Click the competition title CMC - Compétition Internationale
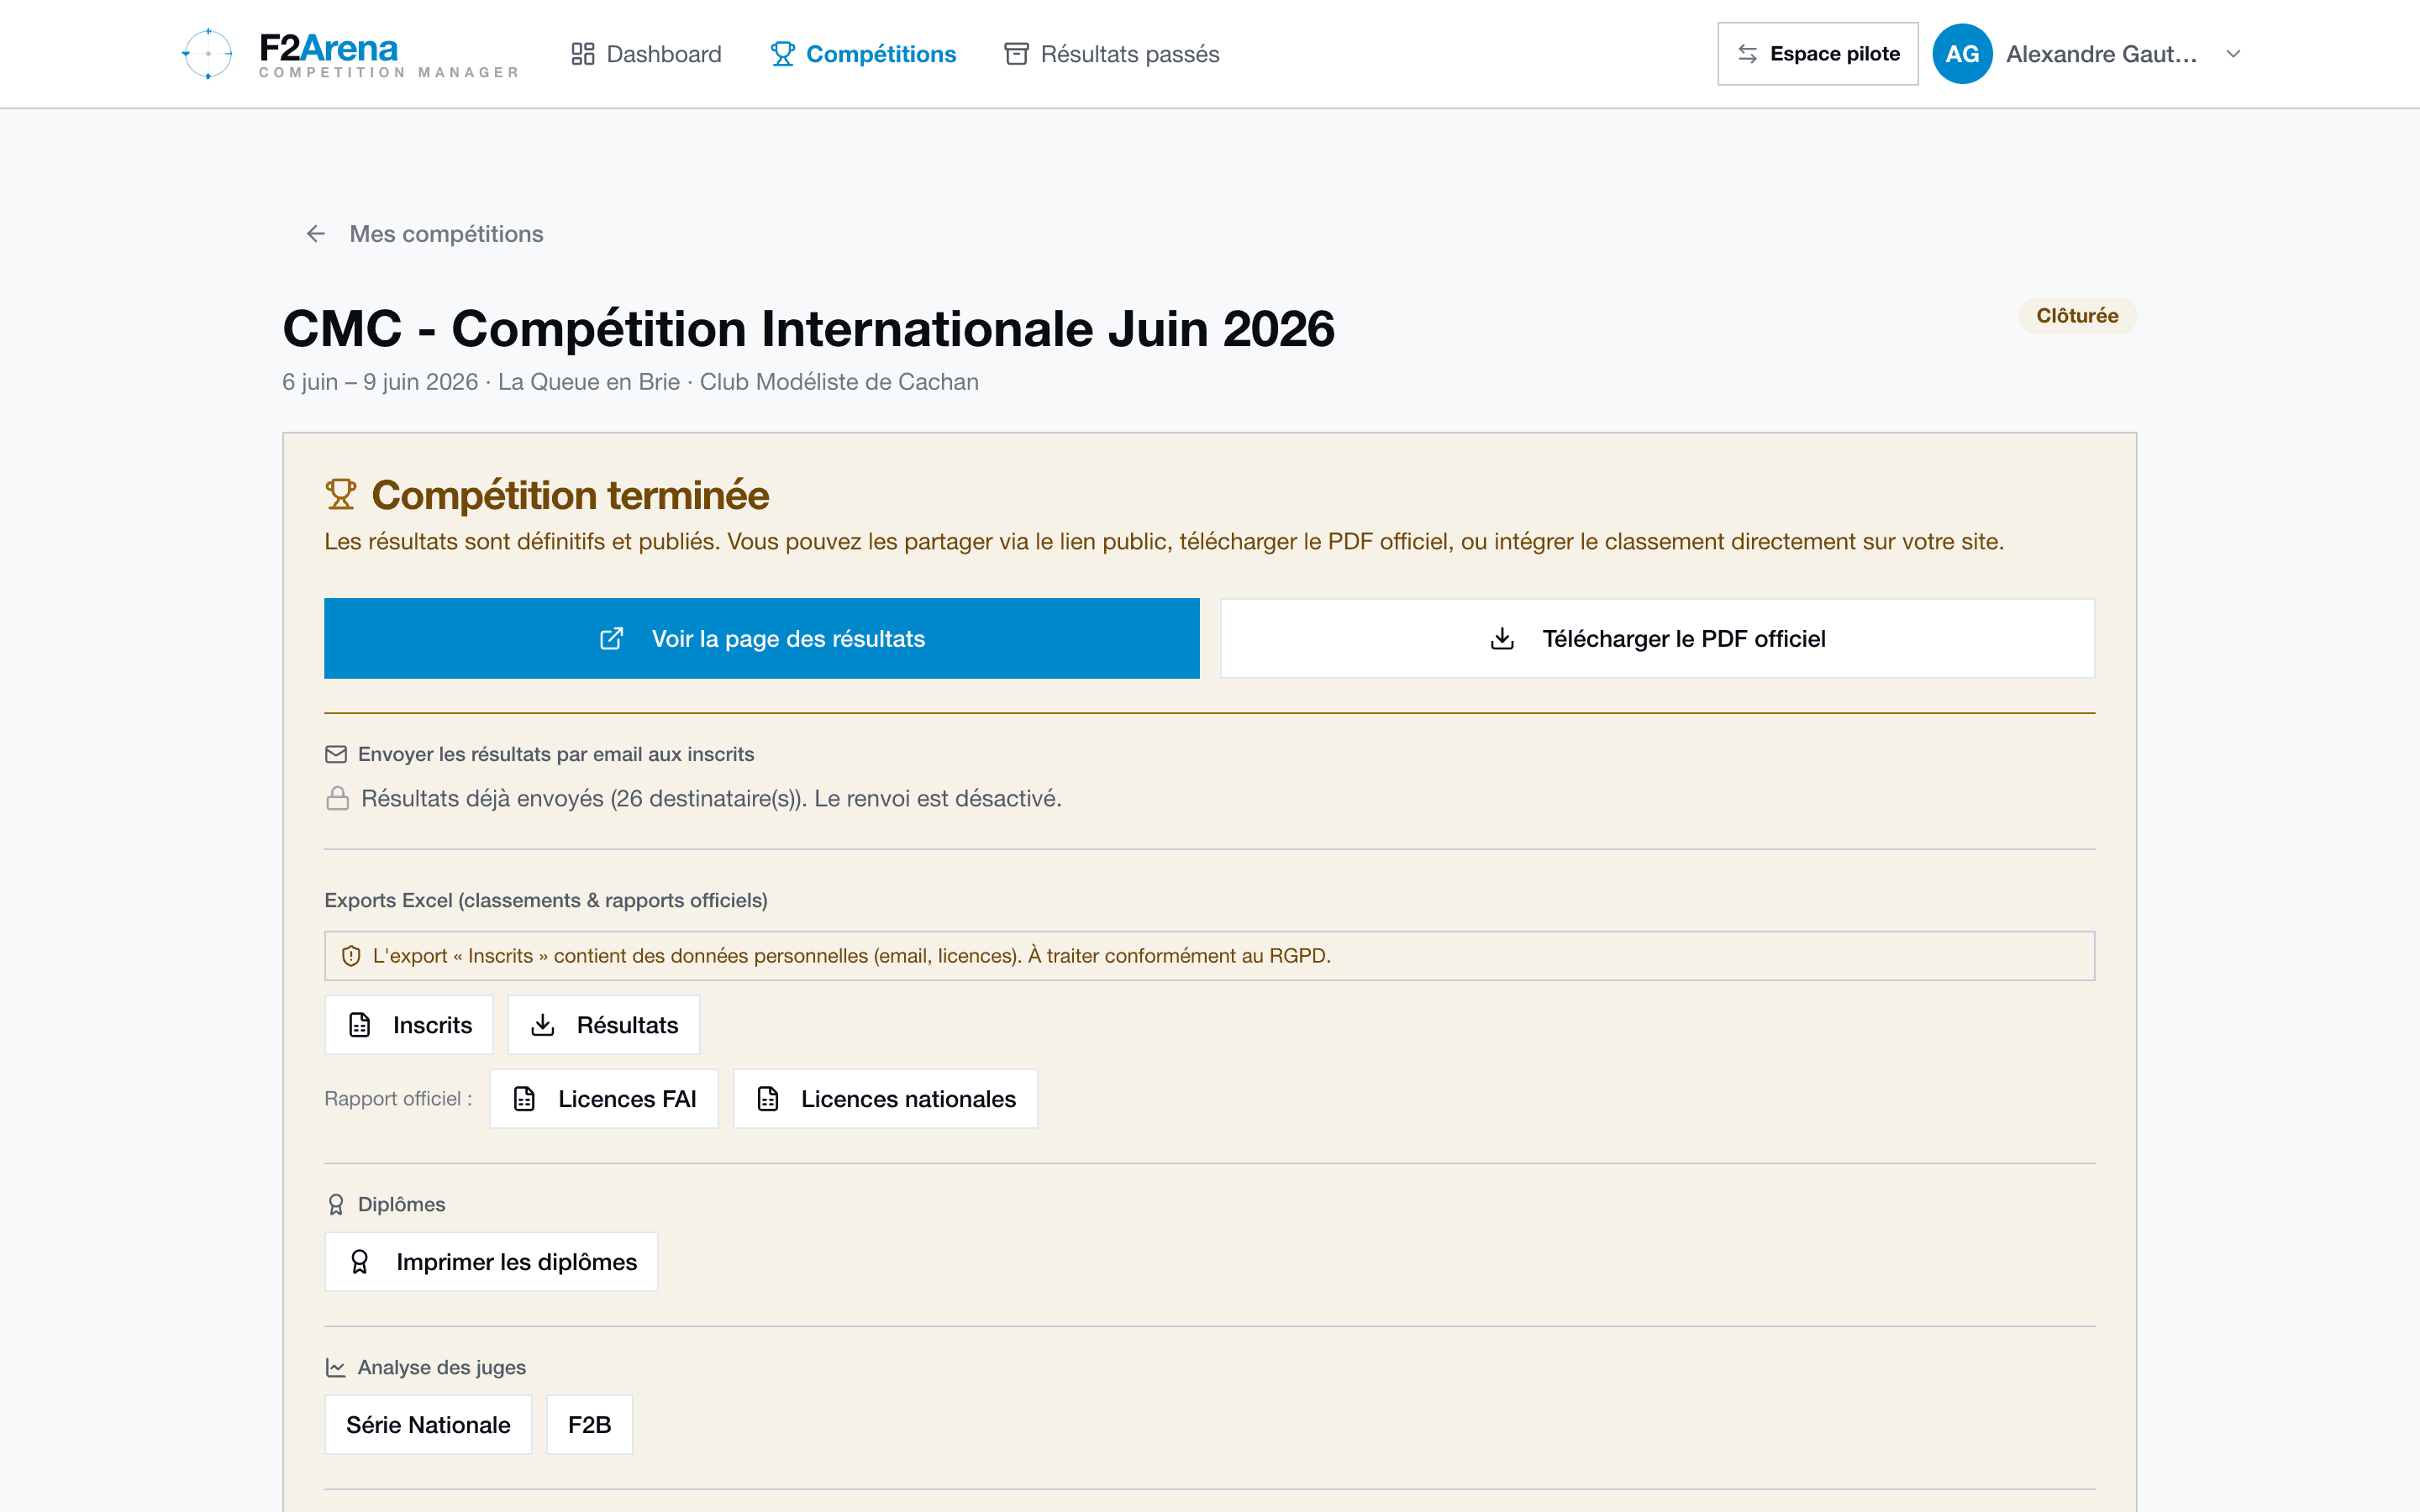Viewport: 2420px width, 1512px height. click(808, 329)
